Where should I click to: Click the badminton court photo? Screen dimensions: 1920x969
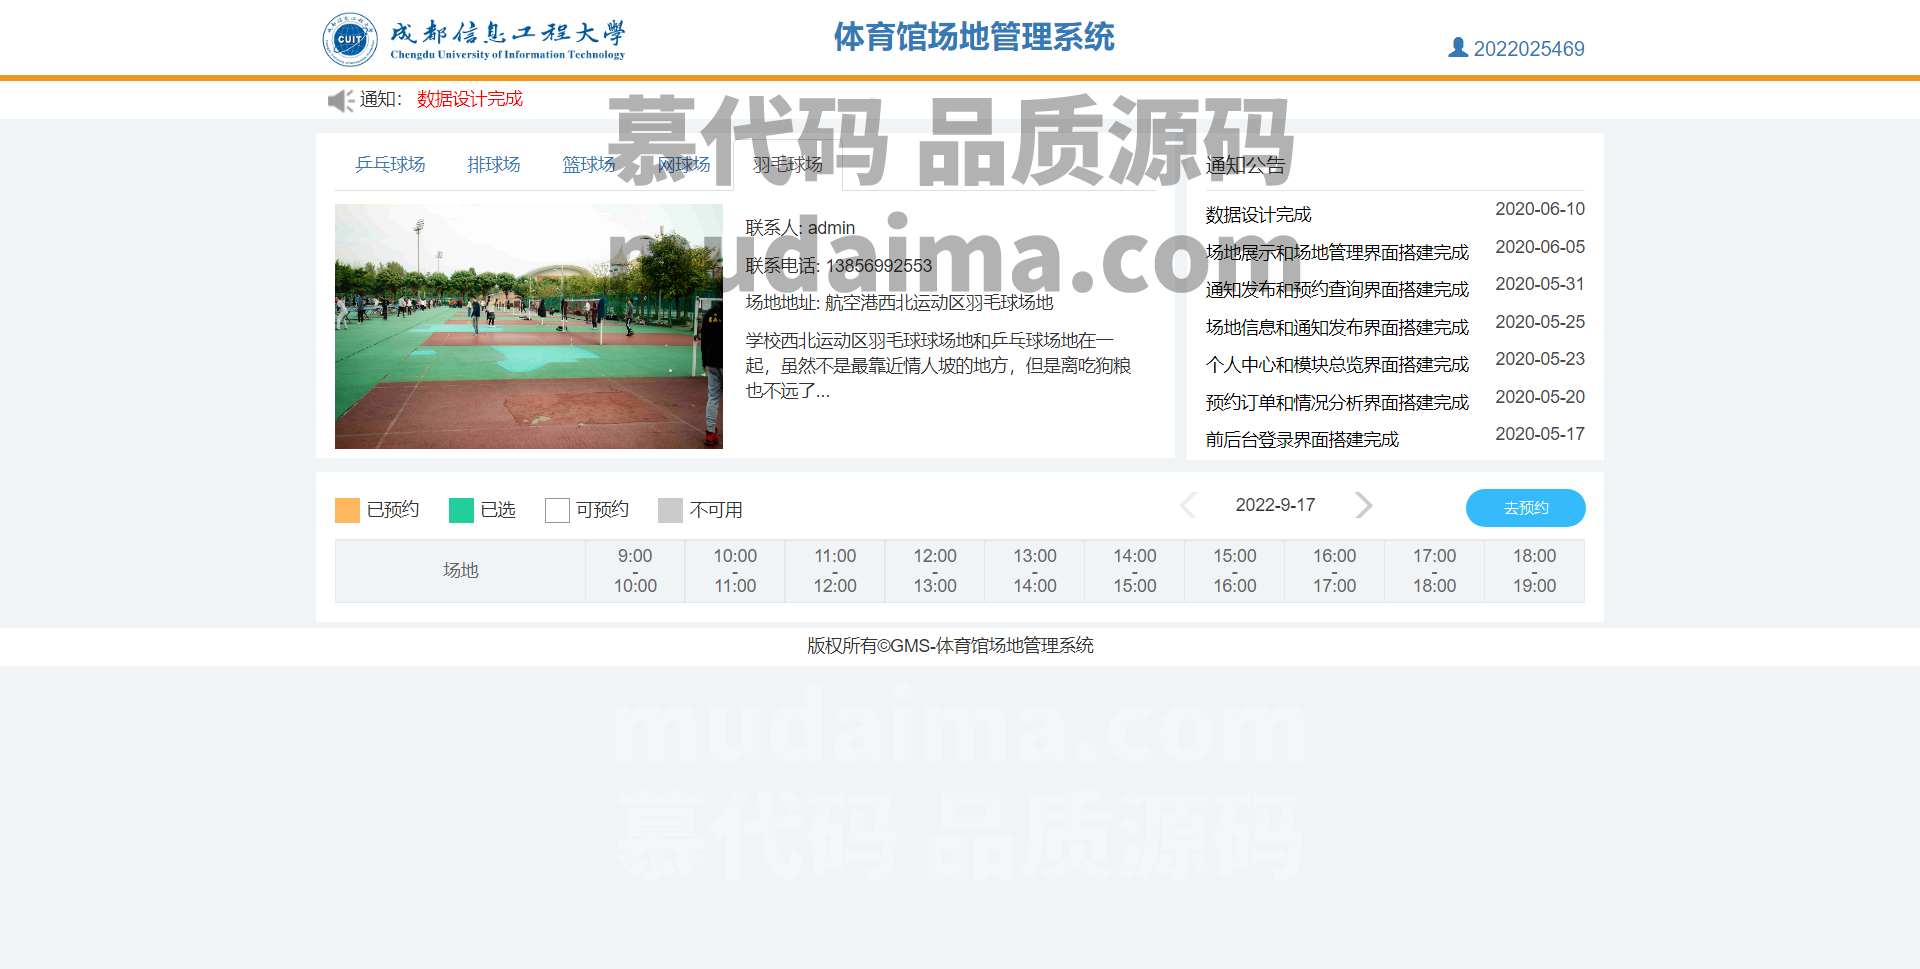point(529,326)
